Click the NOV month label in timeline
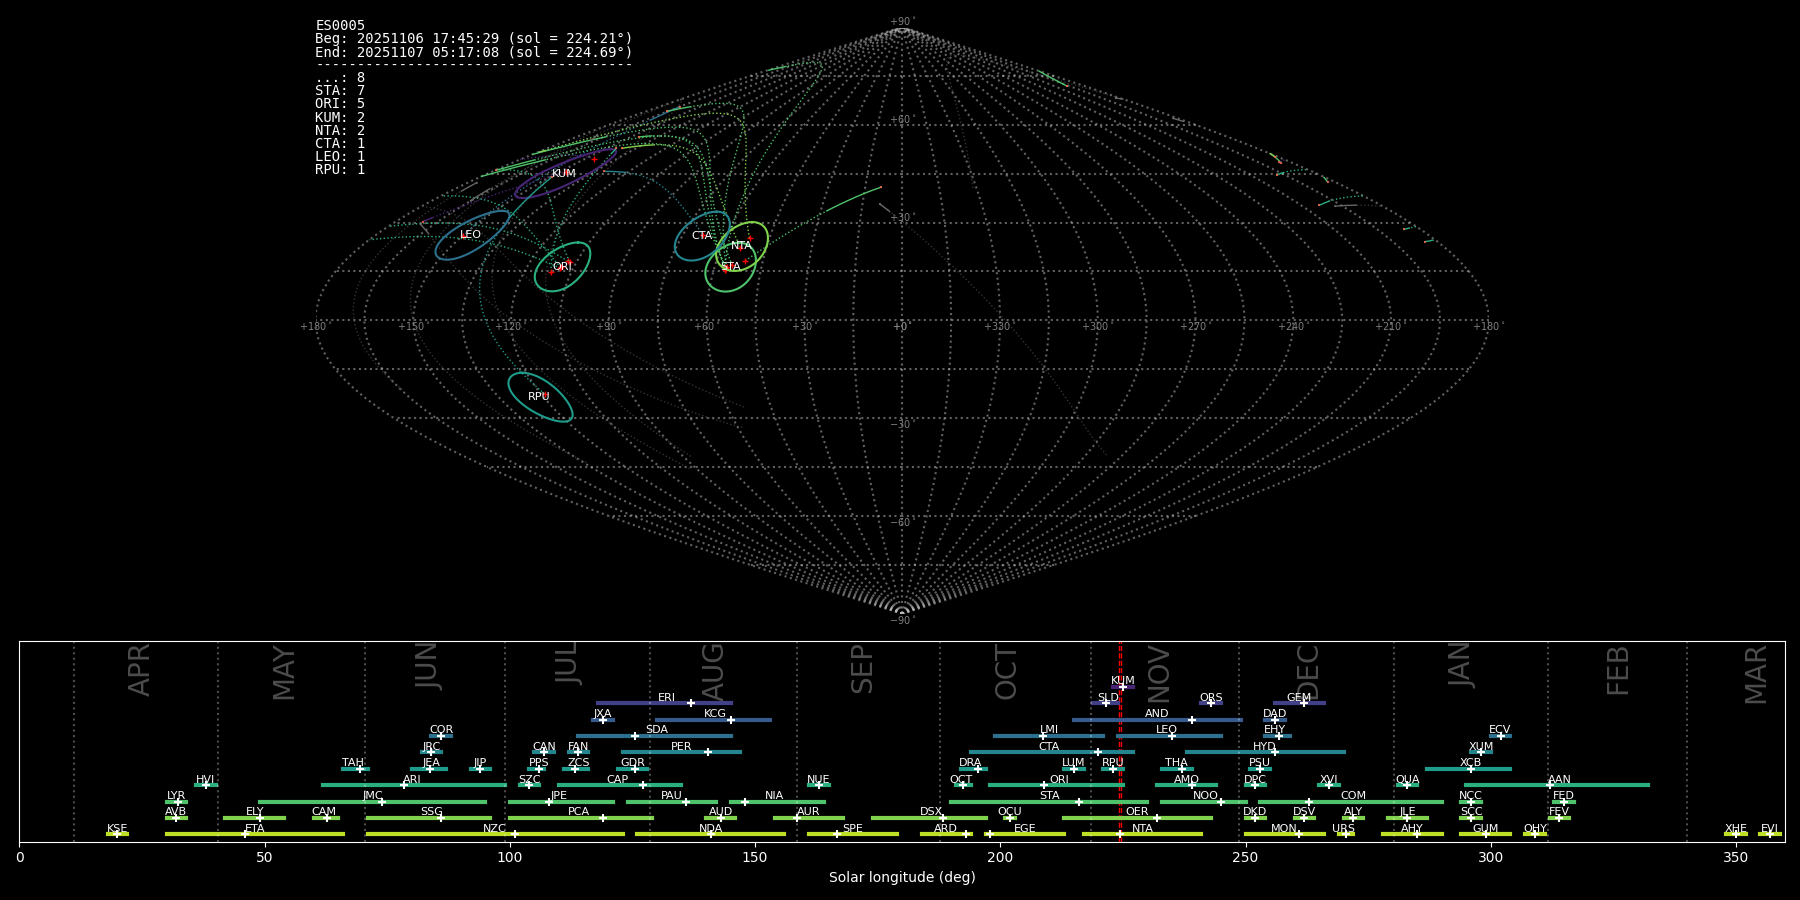This screenshot has height=900, width=1800. click(1159, 673)
